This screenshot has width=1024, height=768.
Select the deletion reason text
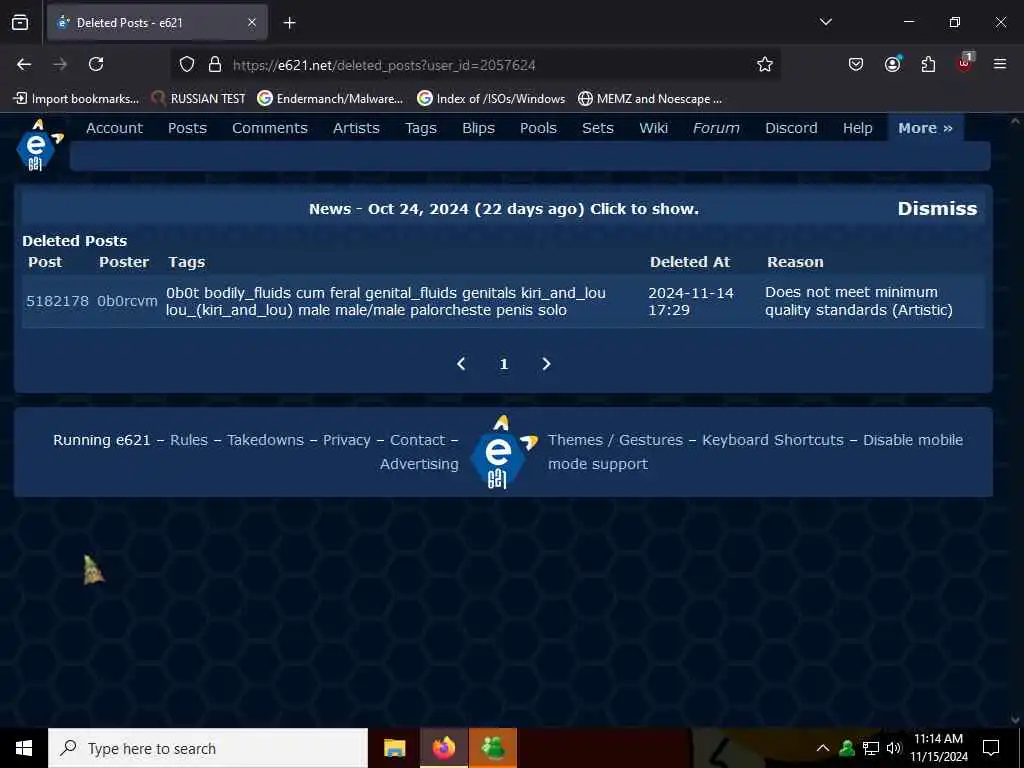(859, 301)
